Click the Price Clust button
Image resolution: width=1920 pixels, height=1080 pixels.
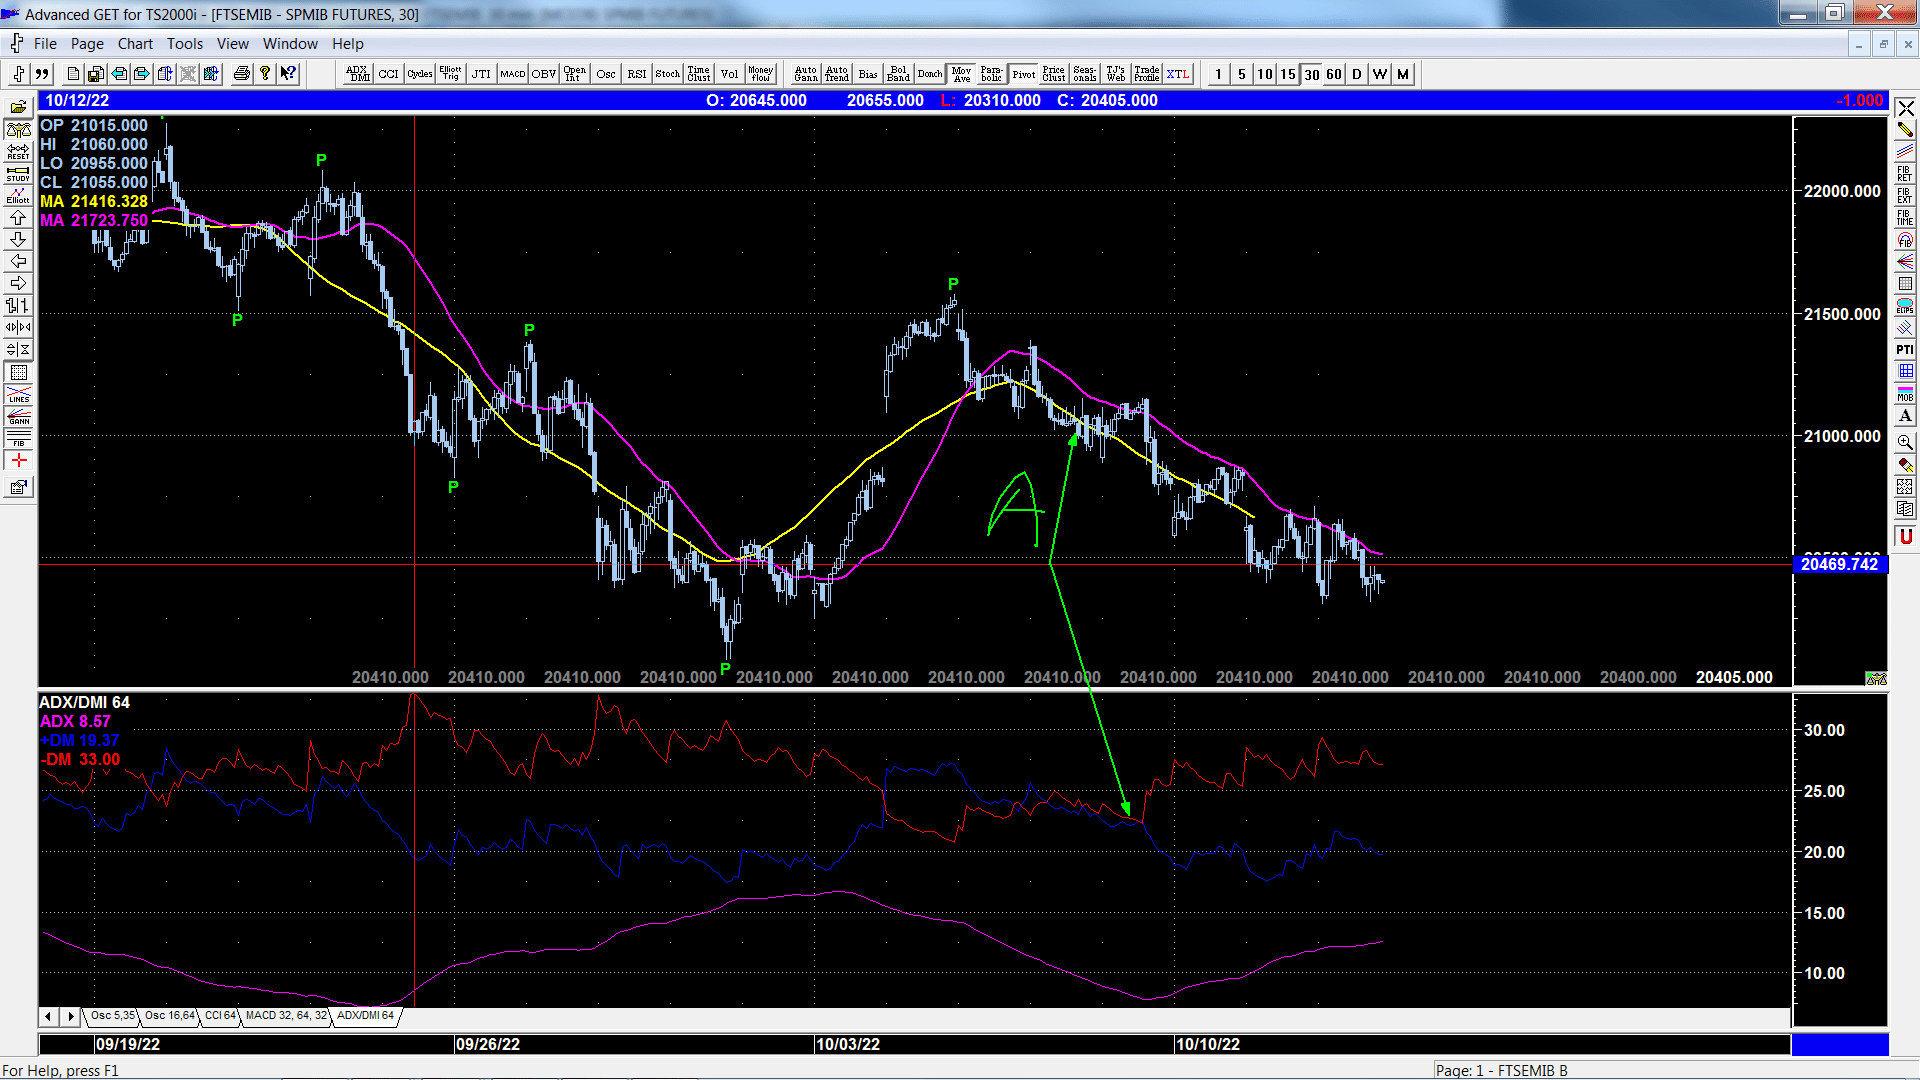click(1054, 74)
